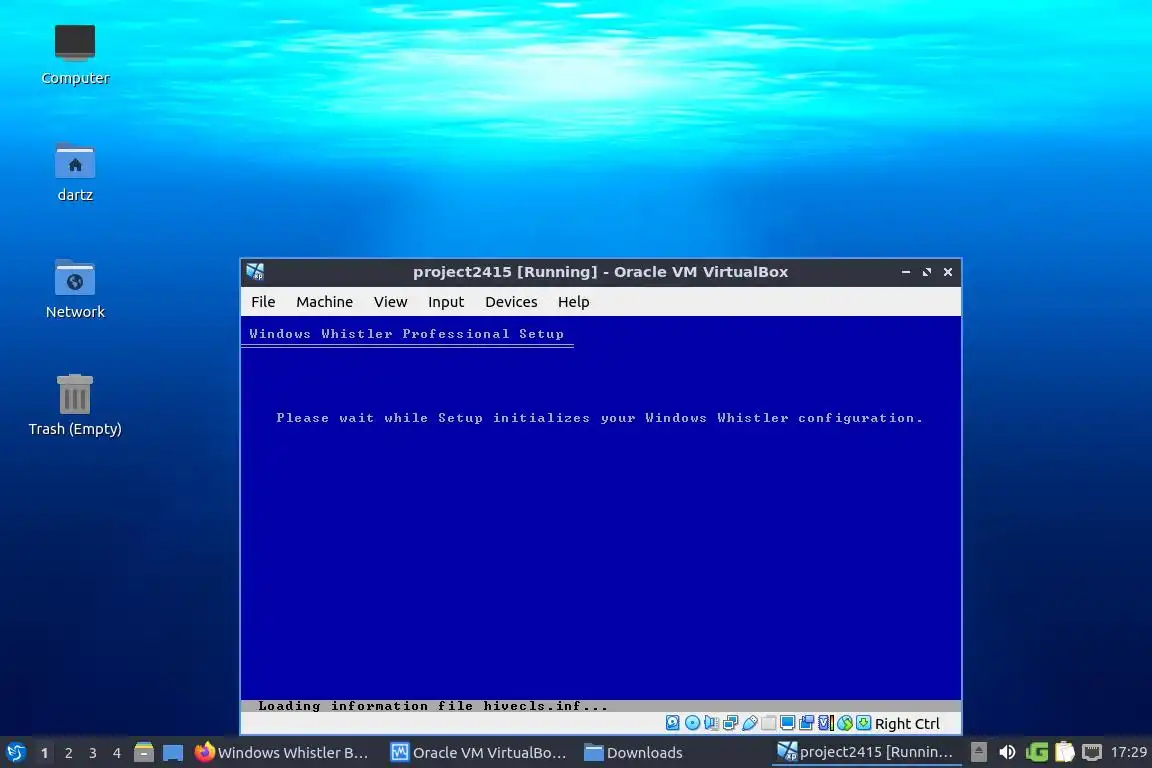Viewport: 1152px width, 768px height.
Task: Switch to the Windows Whistler Firefox window
Action: point(281,753)
